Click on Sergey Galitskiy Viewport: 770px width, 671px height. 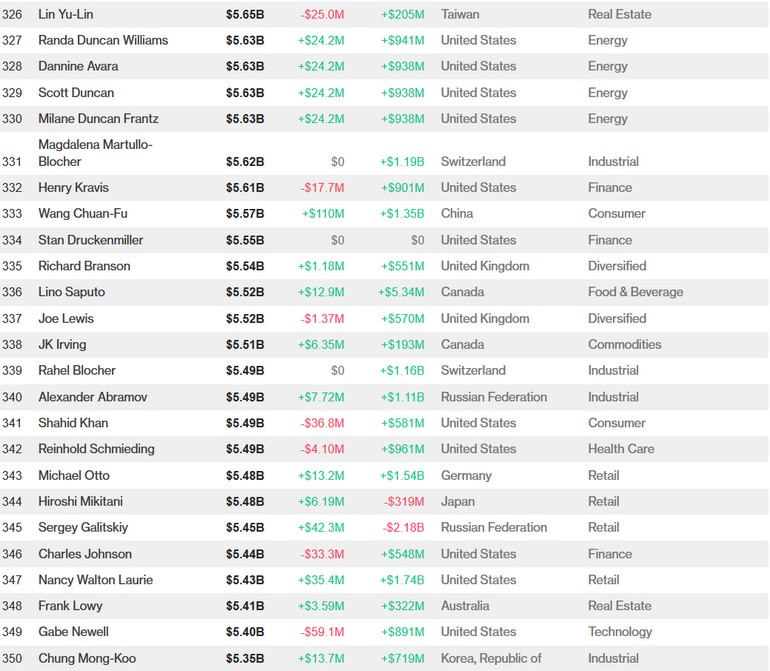[x=83, y=527]
